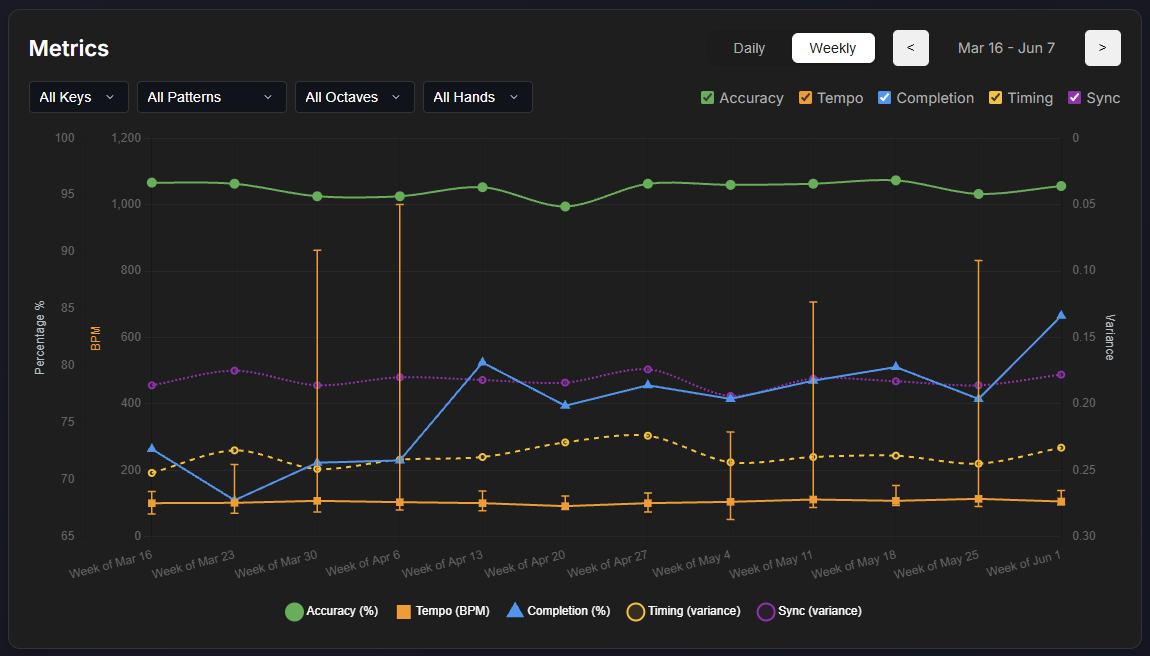
Task: Click the Timing point for Week of Mar 16
Action: pos(152,473)
